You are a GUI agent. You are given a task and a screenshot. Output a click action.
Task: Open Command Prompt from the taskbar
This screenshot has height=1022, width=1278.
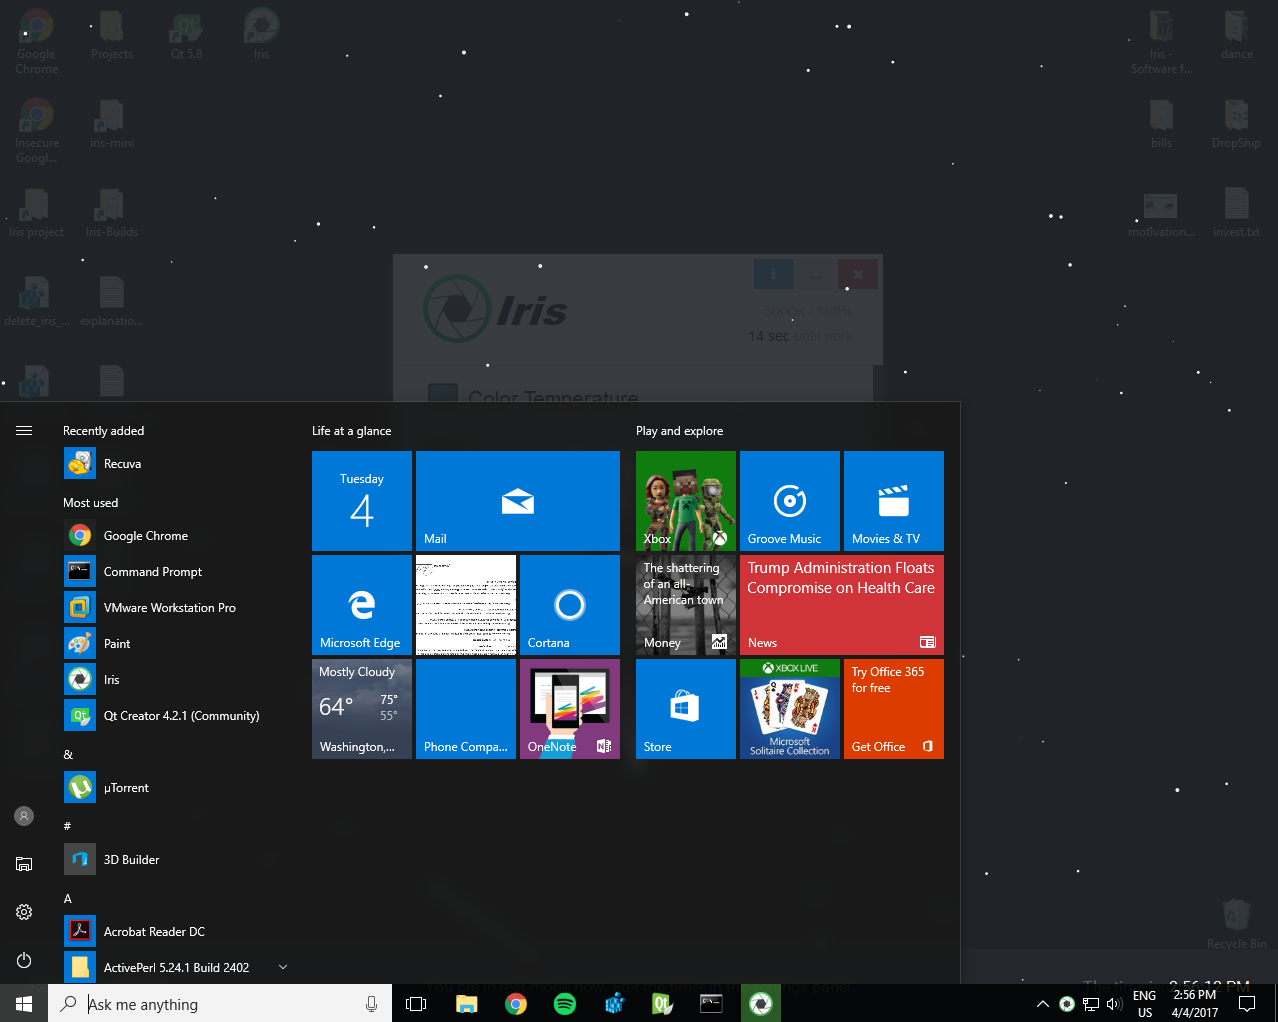pyautogui.click(x=711, y=1003)
